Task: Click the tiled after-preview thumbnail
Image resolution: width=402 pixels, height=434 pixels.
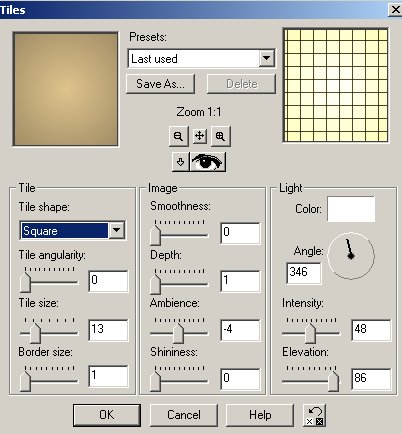Action: click(x=336, y=86)
